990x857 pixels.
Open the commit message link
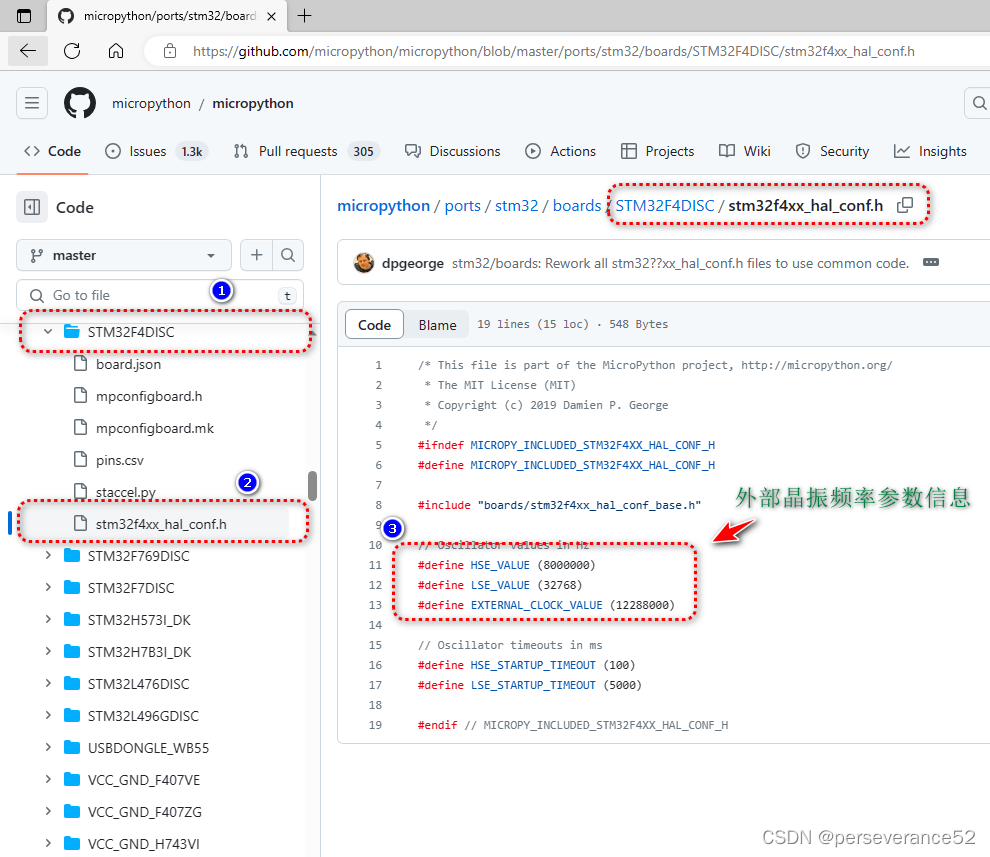[x=680, y=263]
